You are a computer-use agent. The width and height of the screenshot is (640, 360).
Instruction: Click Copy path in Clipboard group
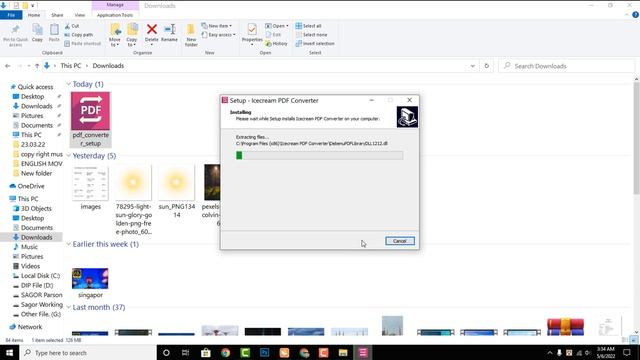pos(79,35)
